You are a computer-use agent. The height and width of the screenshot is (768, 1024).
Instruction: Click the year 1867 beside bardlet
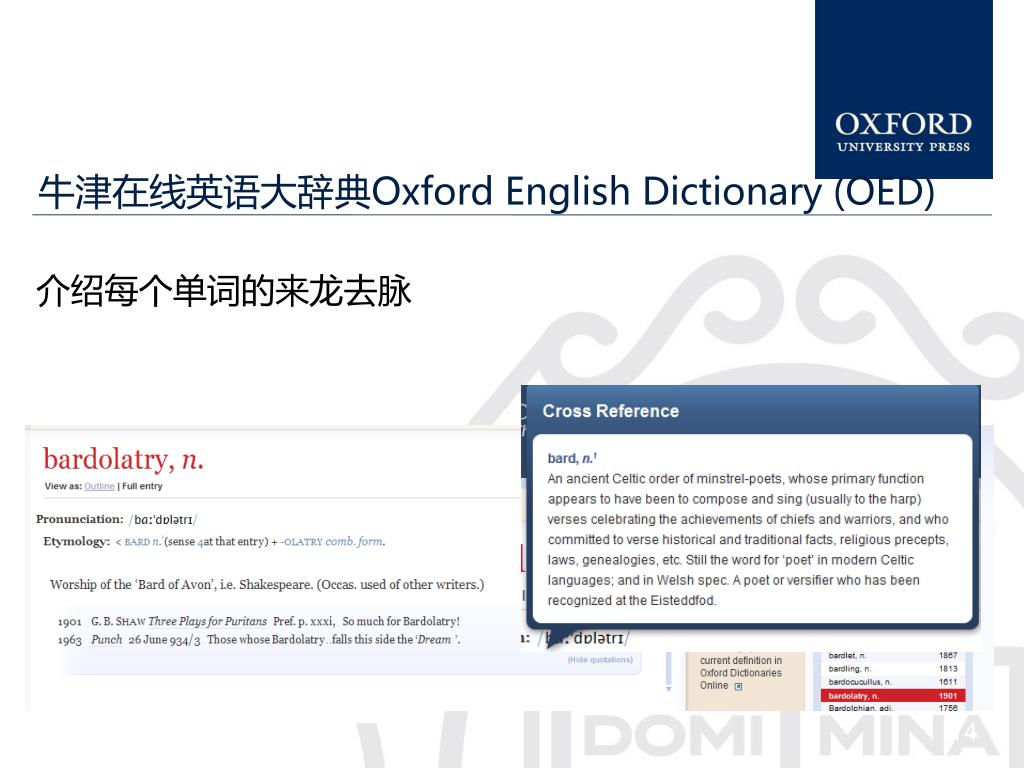tap(948, 655)
